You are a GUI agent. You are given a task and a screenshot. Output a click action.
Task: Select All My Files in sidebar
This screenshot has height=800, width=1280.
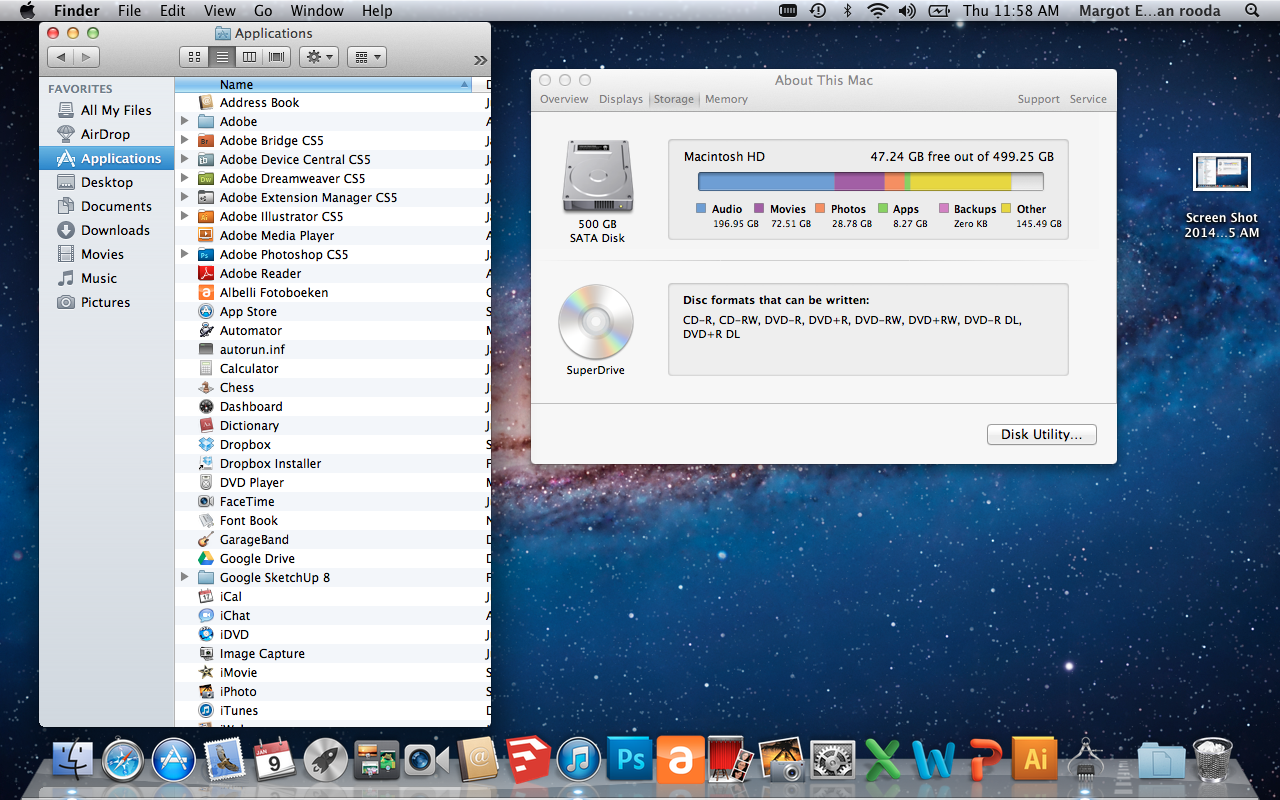[x=107, y=110]
